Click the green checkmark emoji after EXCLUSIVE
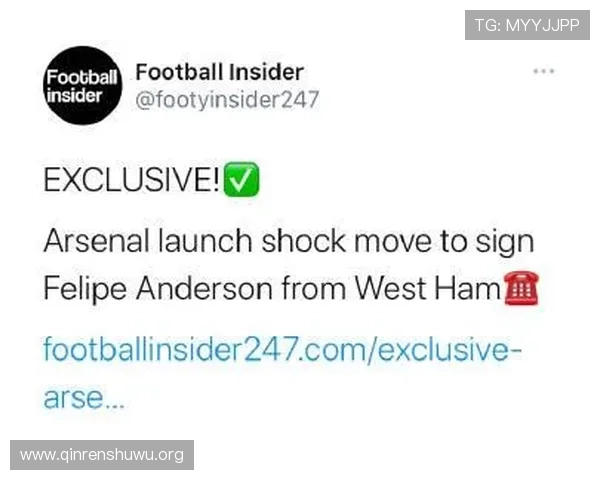Screen dimensions: 600x480 tap(241, 180)
